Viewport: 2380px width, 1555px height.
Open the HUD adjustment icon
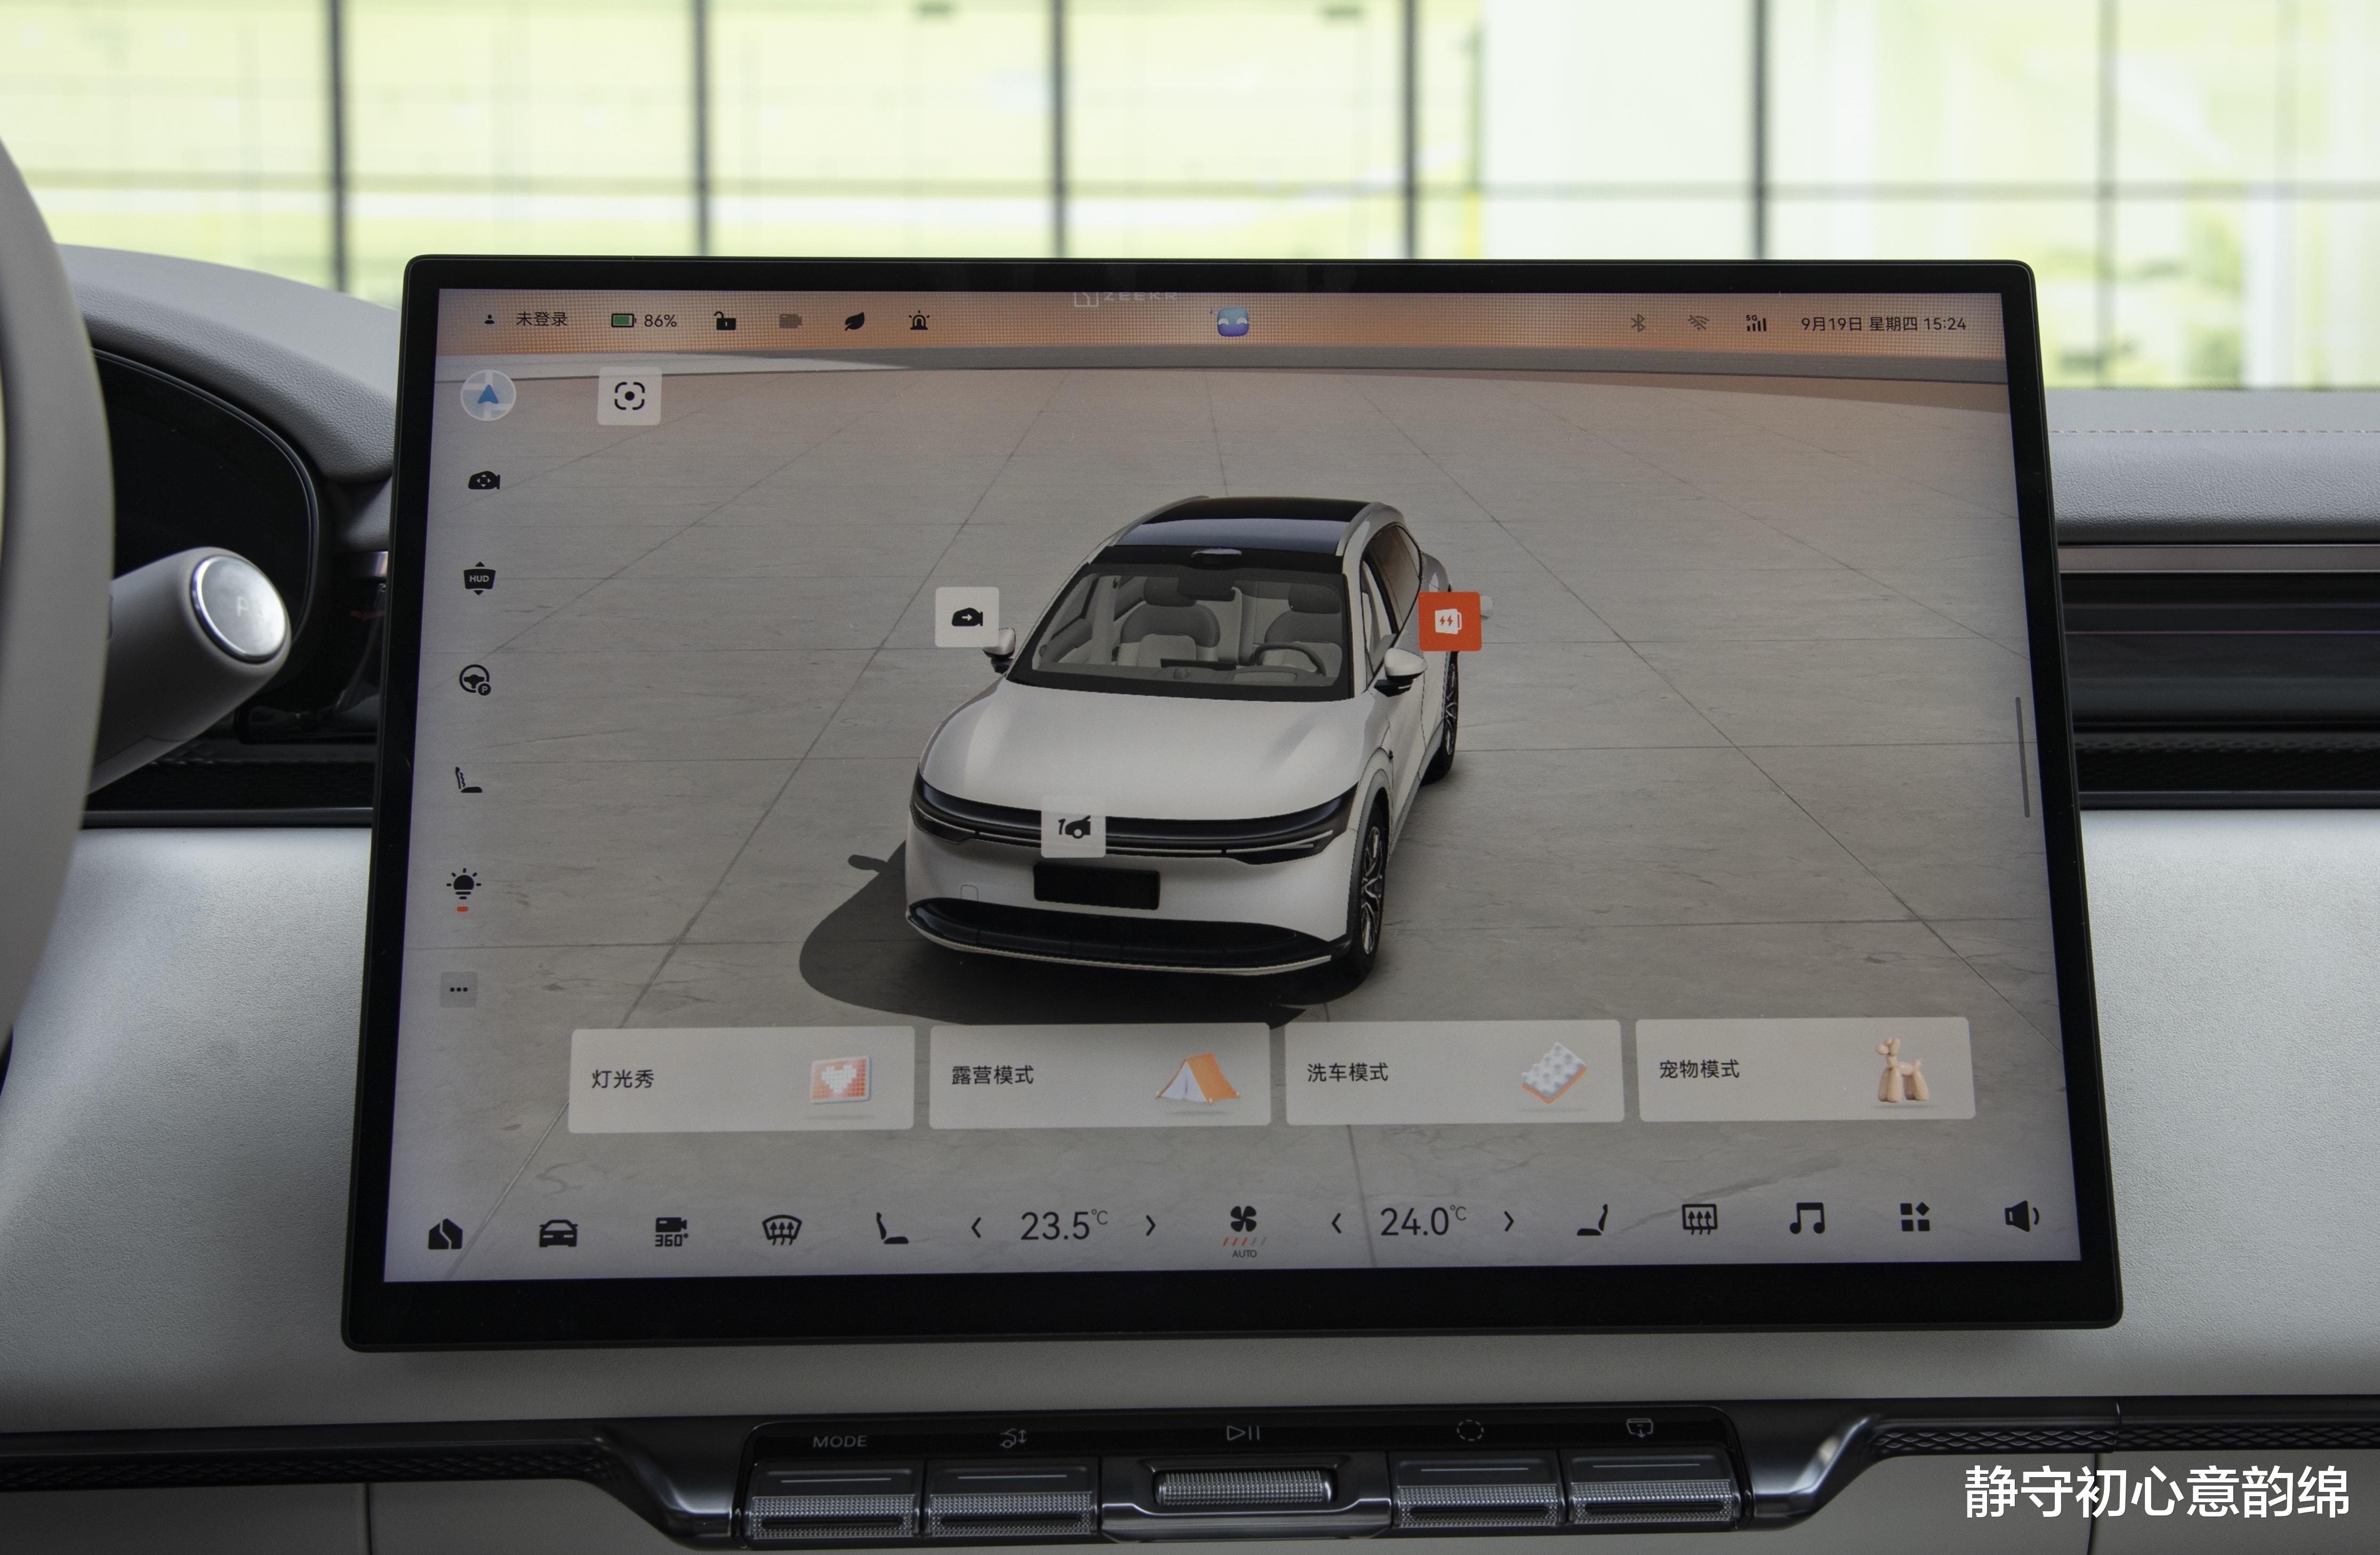point(479,579)
